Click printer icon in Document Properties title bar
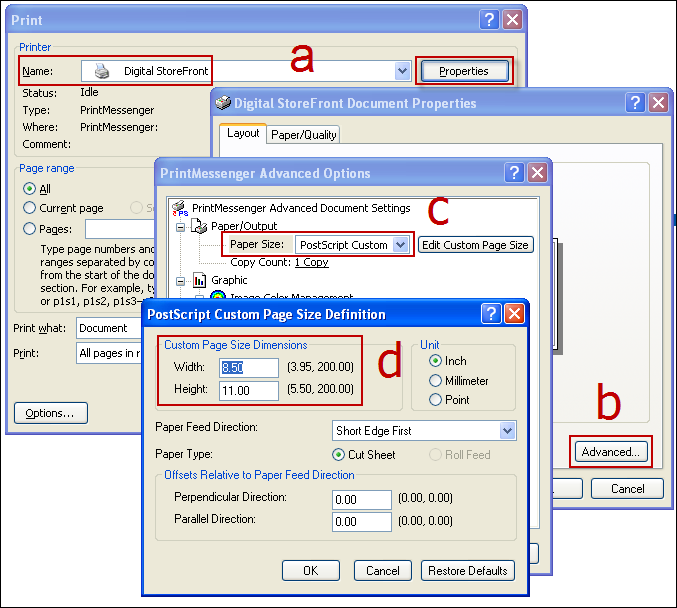The width and height of the screenshot is (677, 608). [223, 103]
